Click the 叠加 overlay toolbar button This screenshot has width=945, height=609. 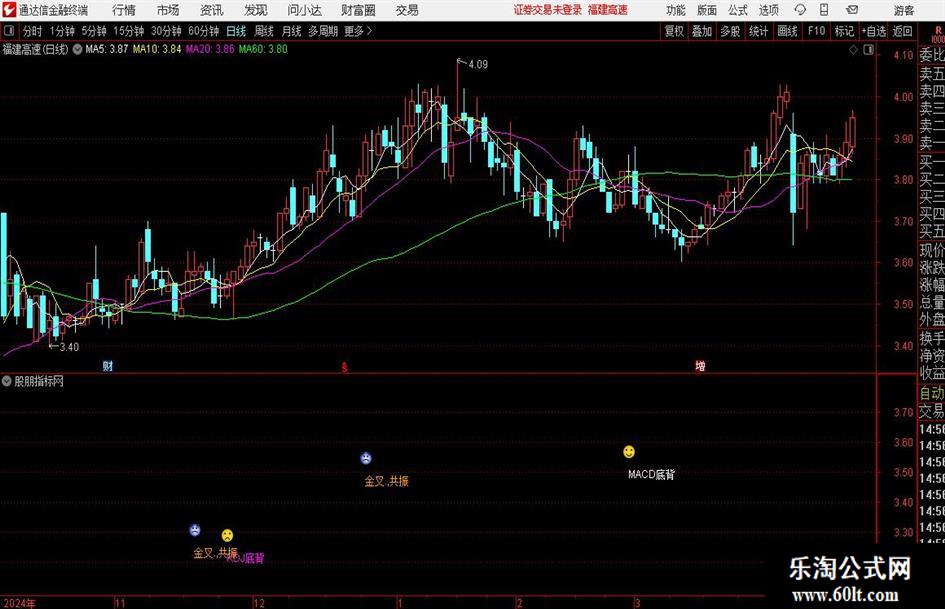702,31
